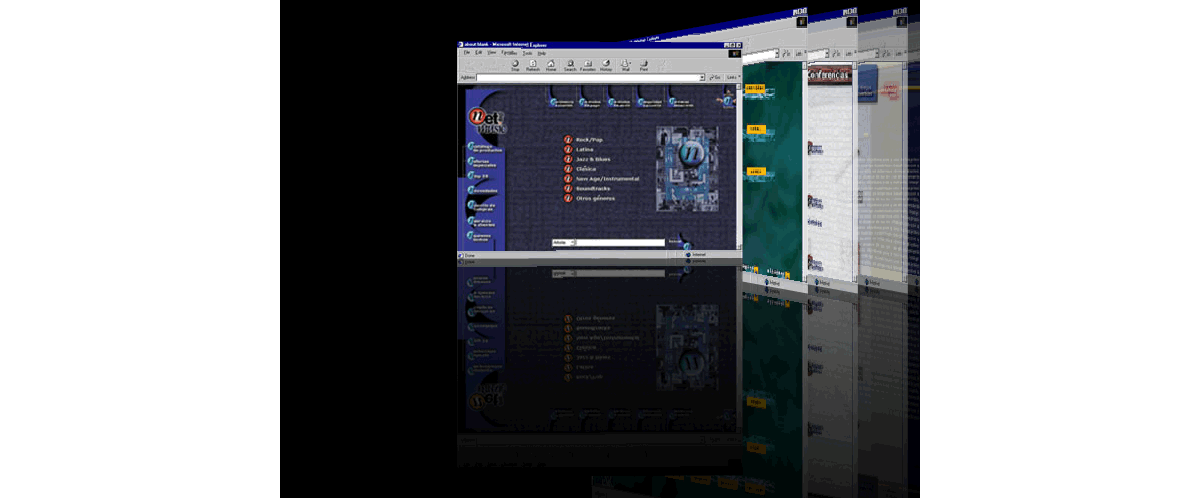The image size is (1200, 500).
Task: Select the Jazz & Blues genre link
Action: point(593,160)
